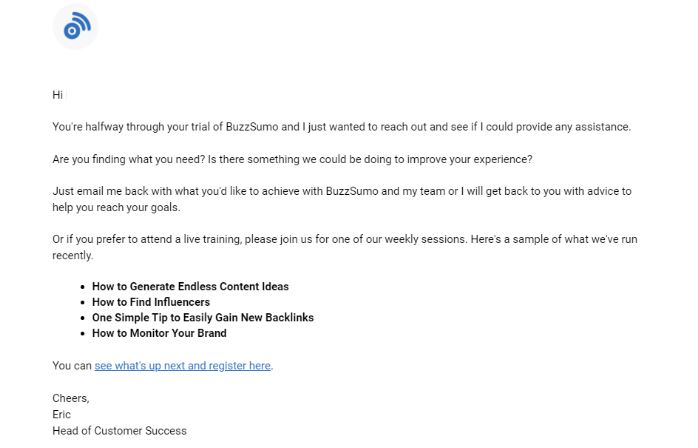
Task: Click the 'Are you finding what you need?' line
Action: [x=292, y=159]
